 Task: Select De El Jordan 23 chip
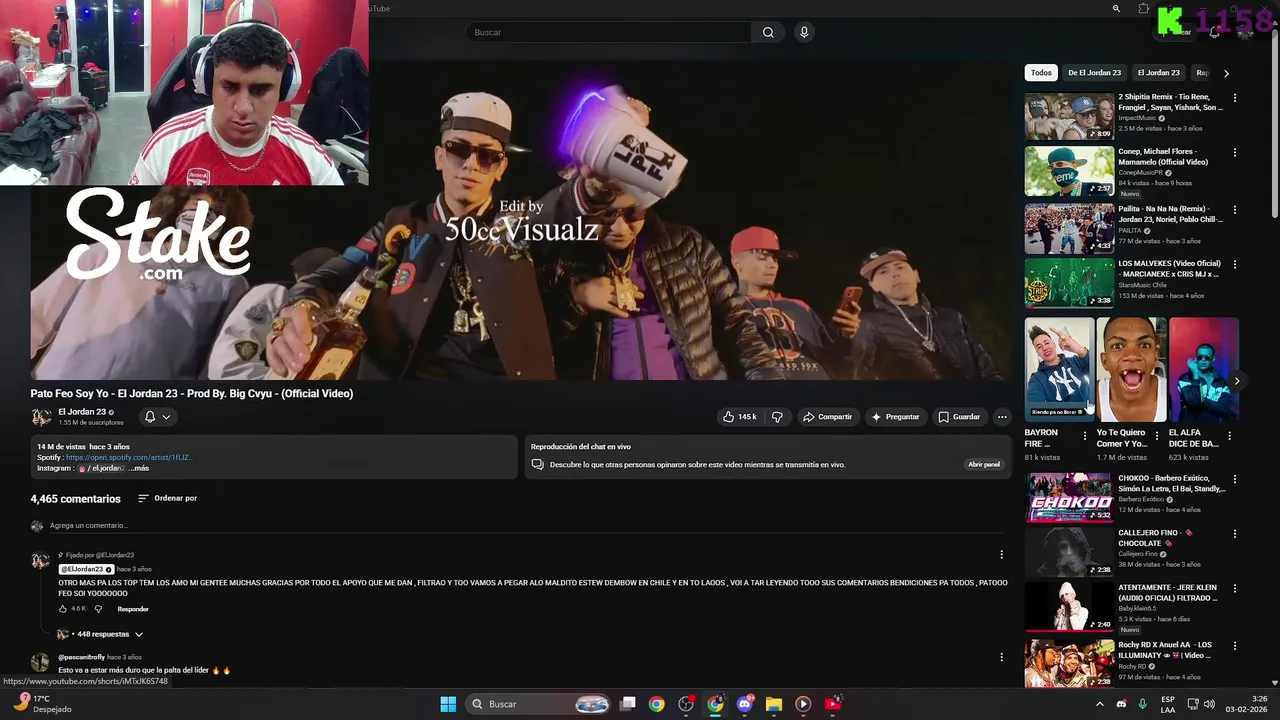(x=1094, y=73)
